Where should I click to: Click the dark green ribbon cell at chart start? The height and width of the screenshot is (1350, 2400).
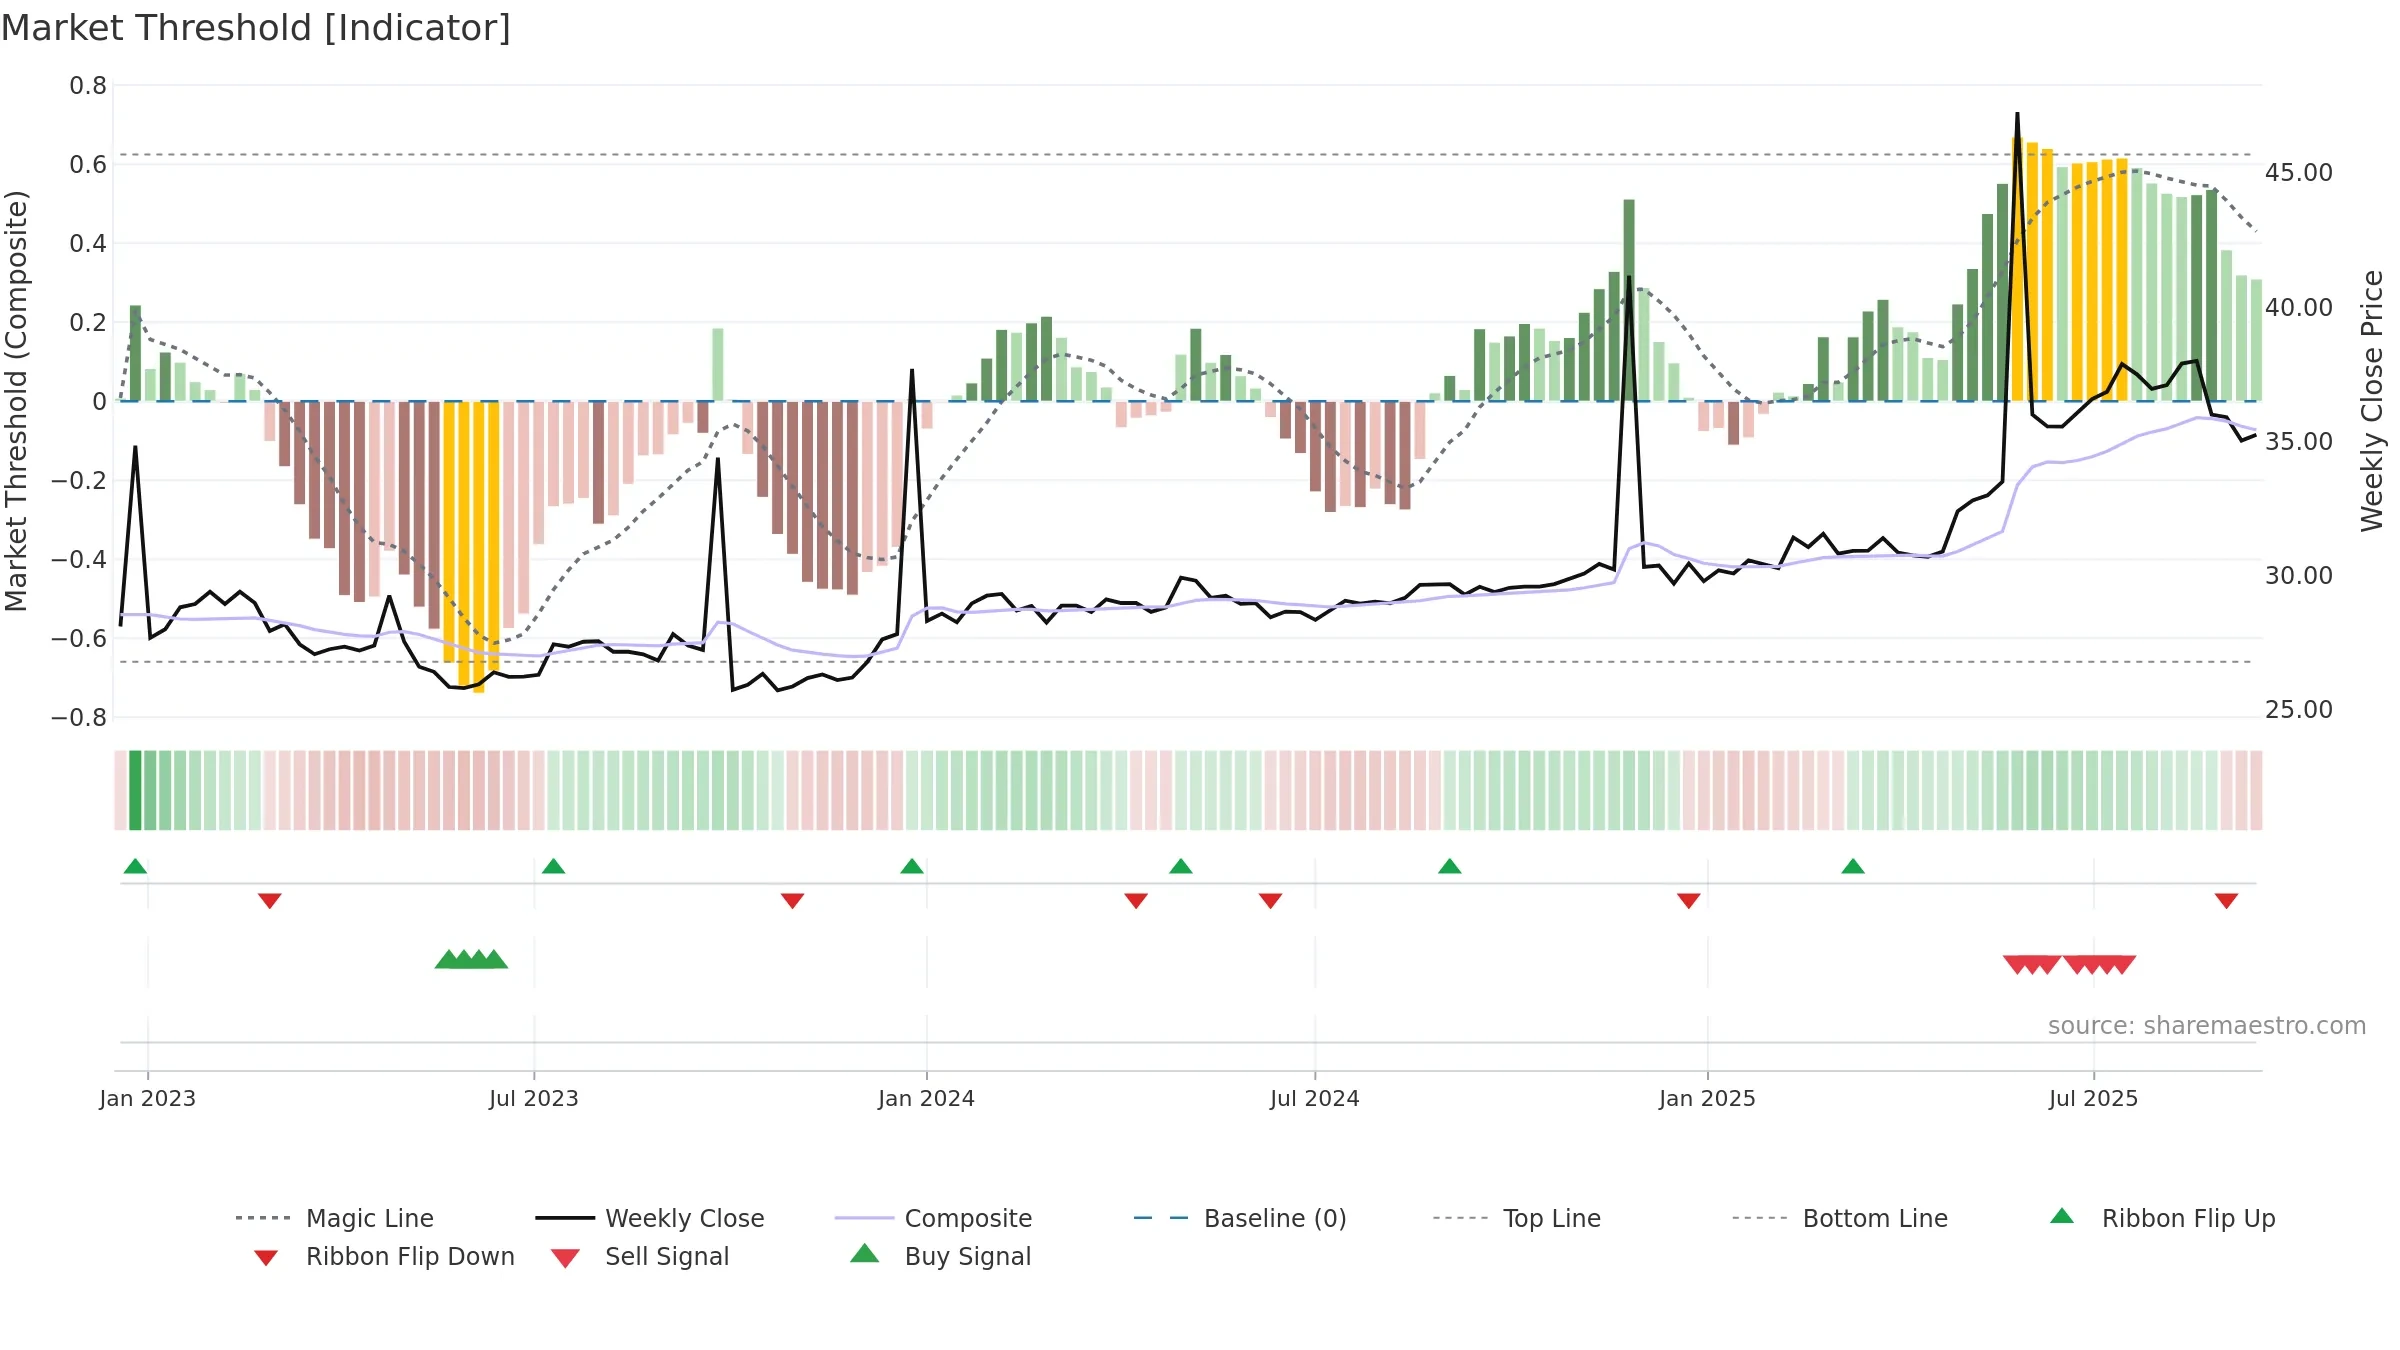pyautogui.click(x=135, y=790)
